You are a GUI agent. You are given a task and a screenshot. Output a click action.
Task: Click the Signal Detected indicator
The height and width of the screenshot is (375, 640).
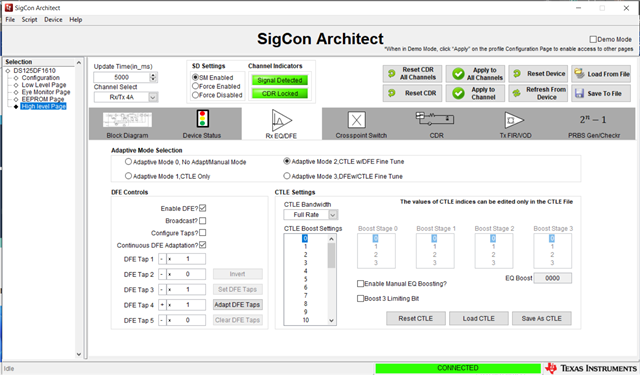[280, 80]
